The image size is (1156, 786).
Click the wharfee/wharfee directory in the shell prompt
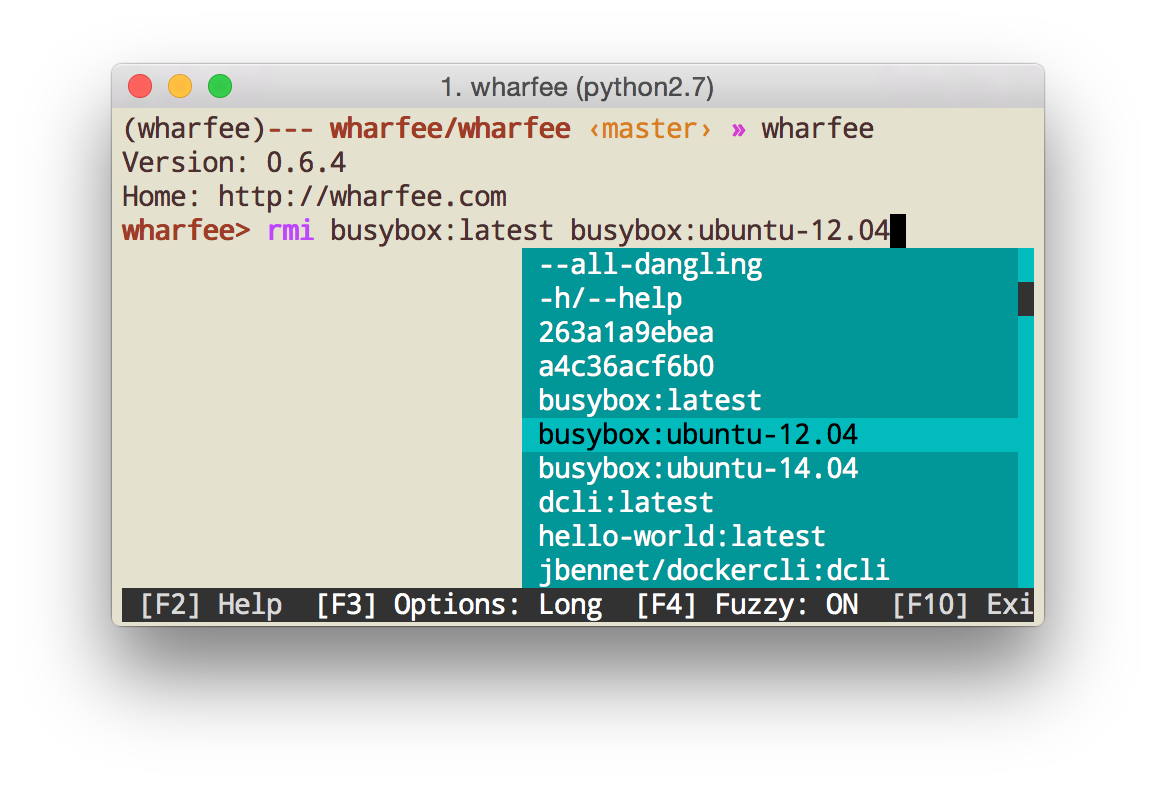(x=450, y=129)
